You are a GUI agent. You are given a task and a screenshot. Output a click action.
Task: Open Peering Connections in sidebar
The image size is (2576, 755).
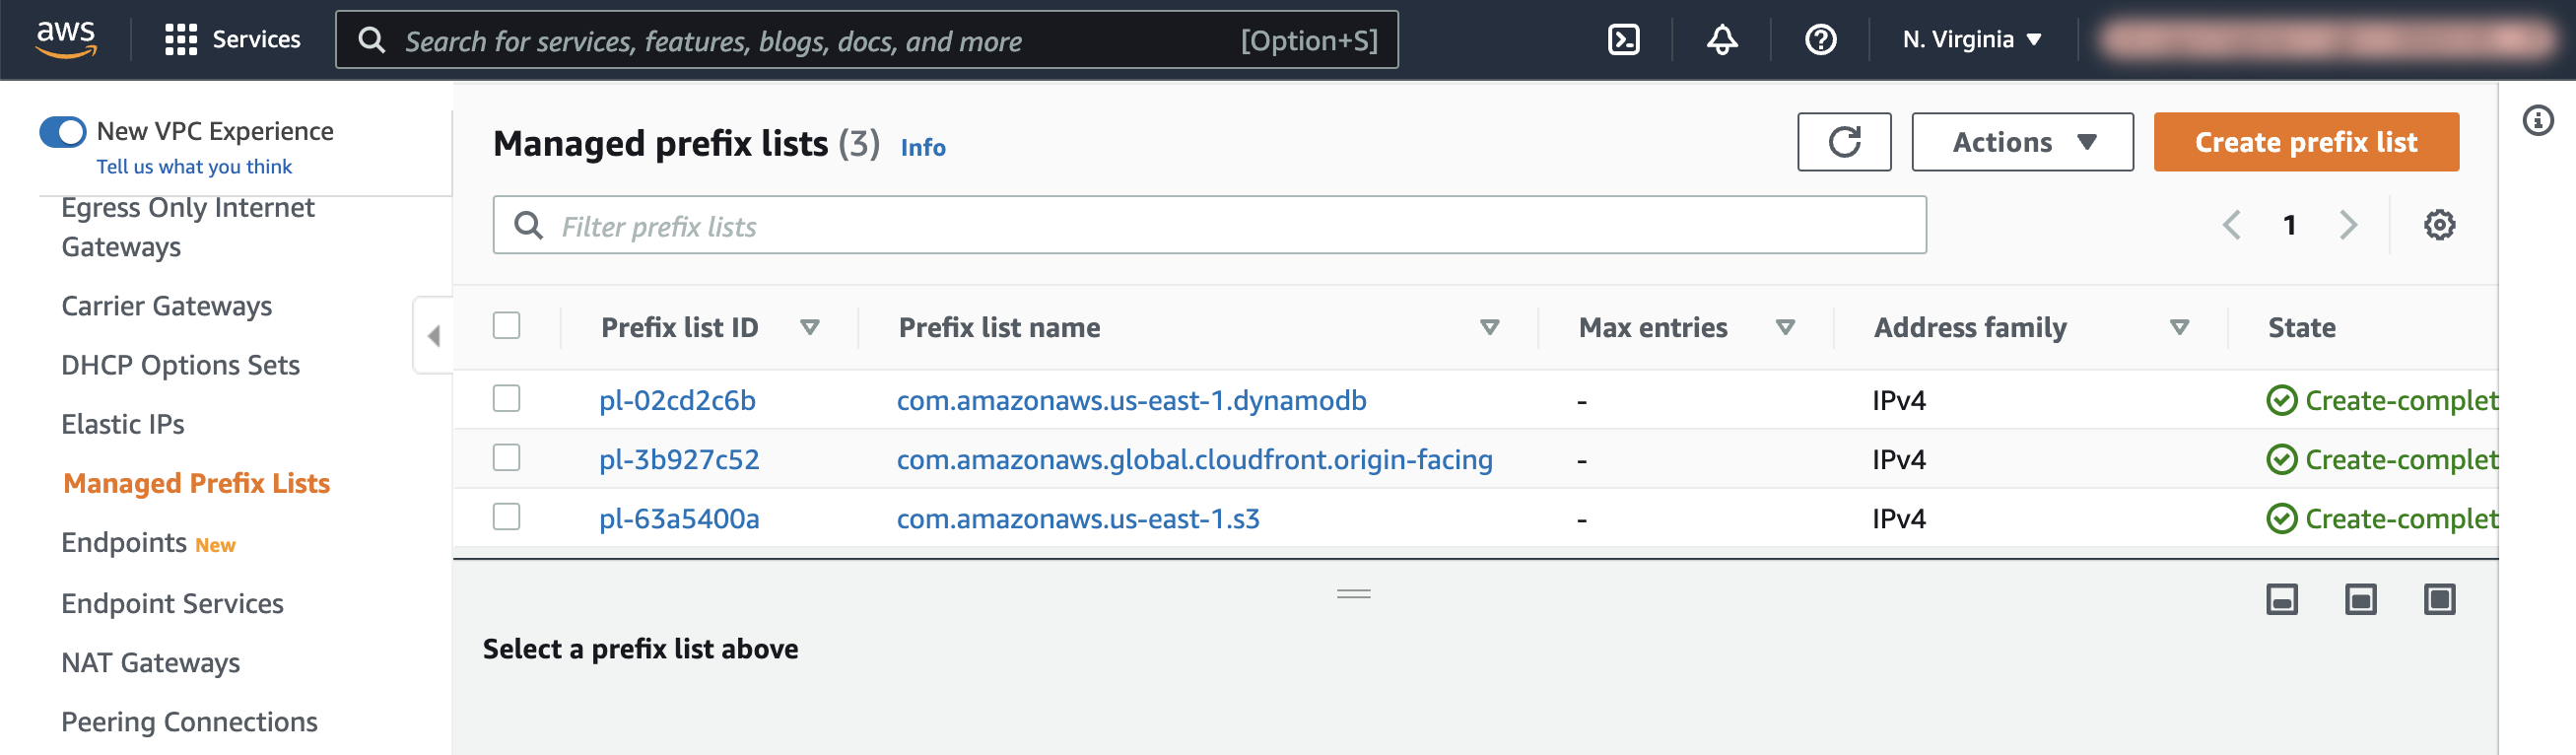(x=189, y=721)
